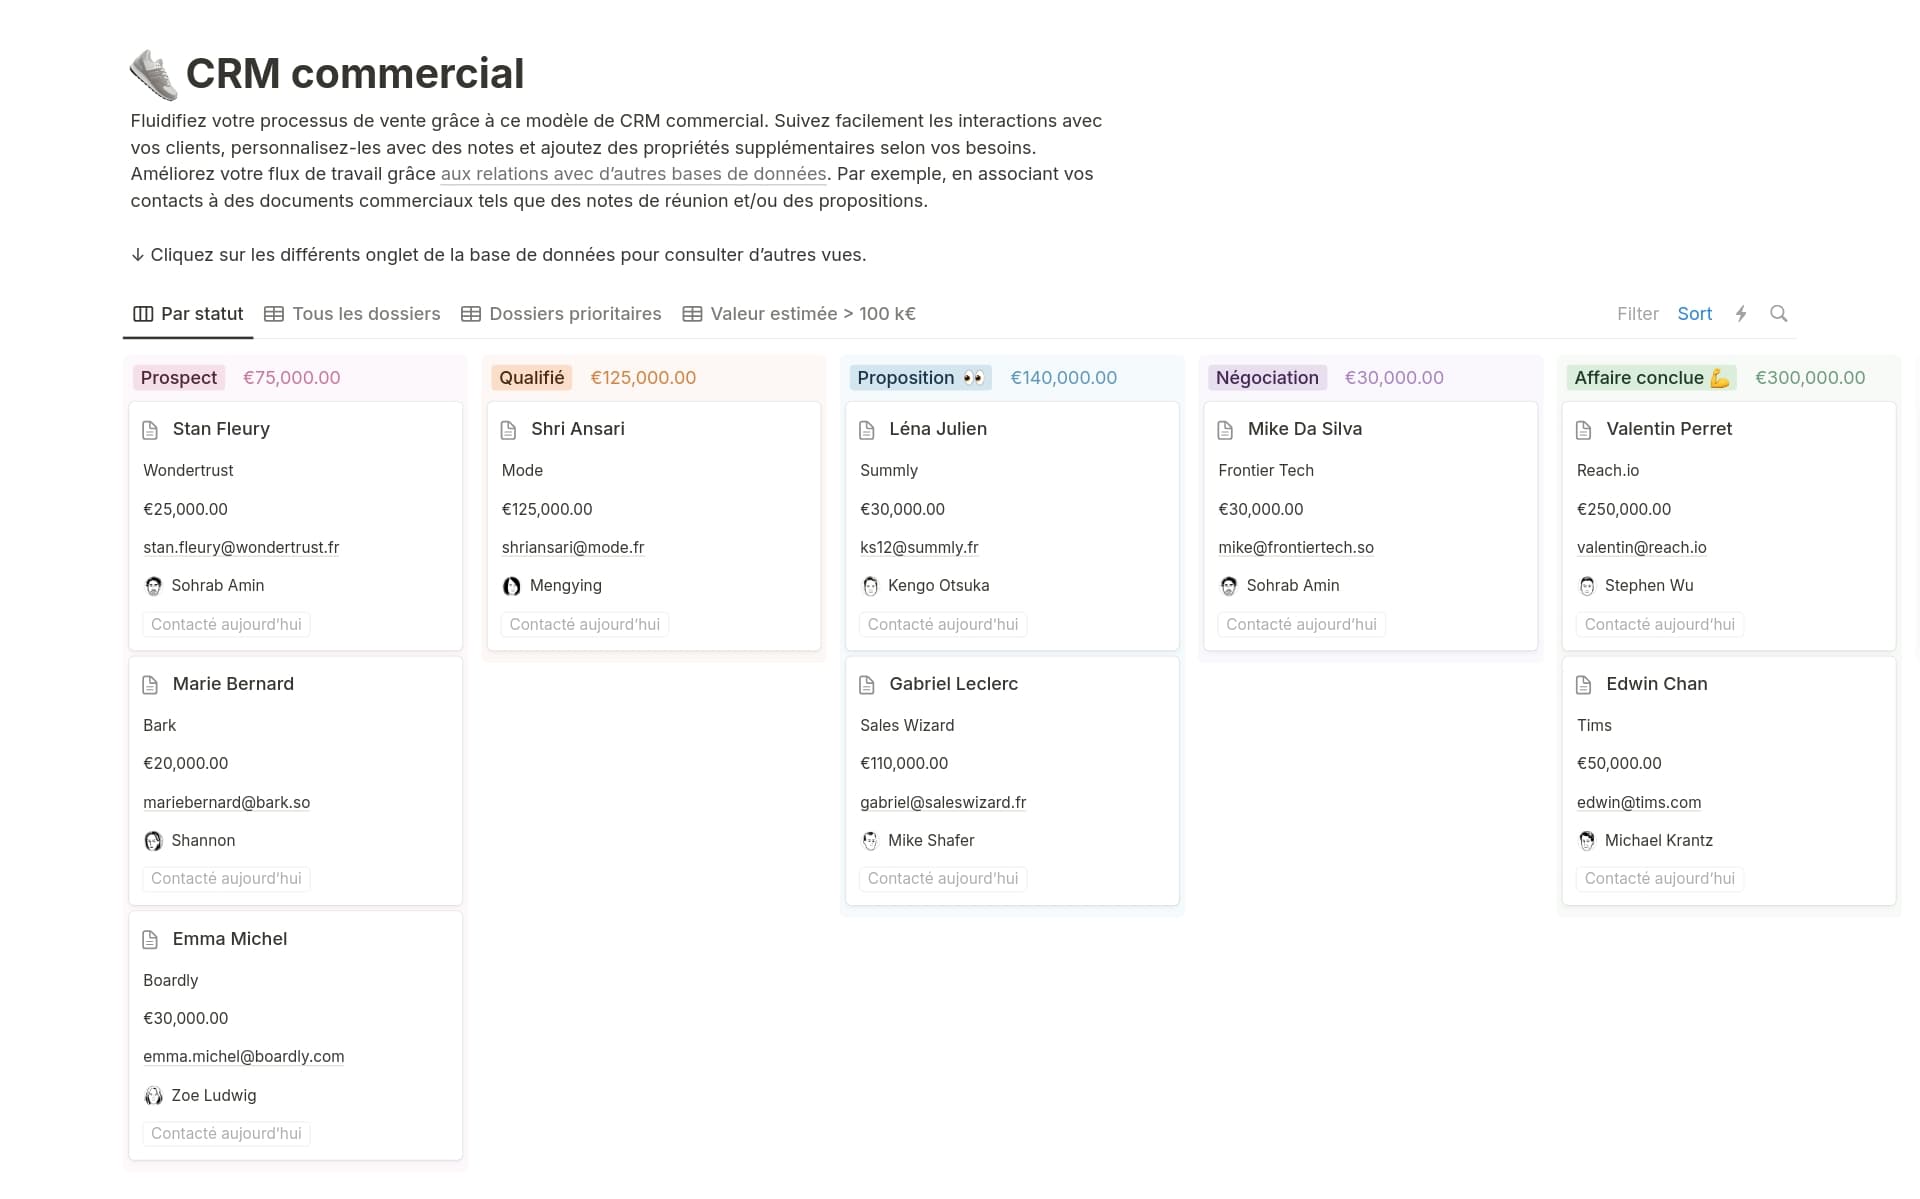Click stan.fleury@wondertrust.fr email link
1920x1199 pixels.
(x=241, y=548)
